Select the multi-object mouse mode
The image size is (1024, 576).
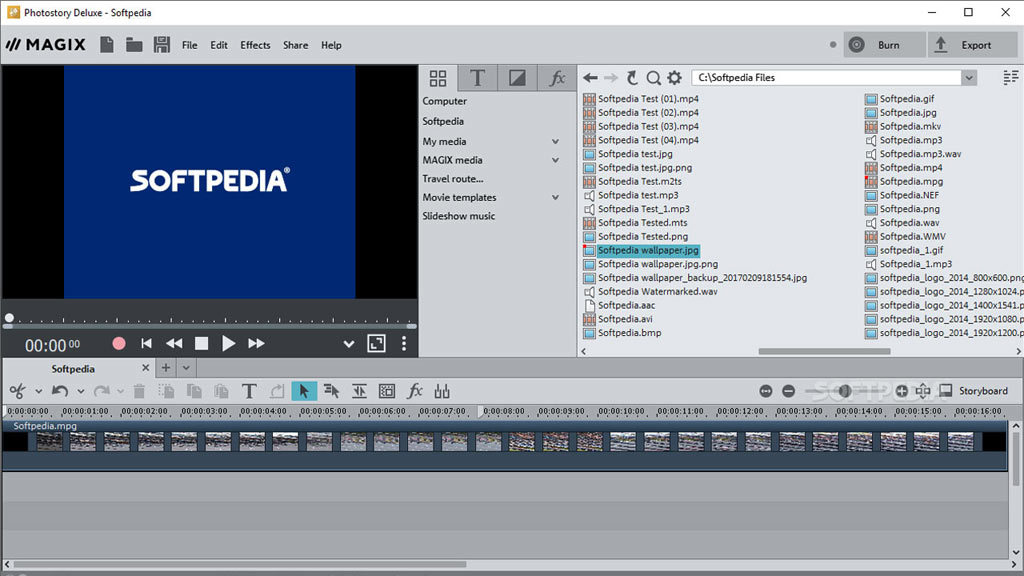(x=332, y=391)
